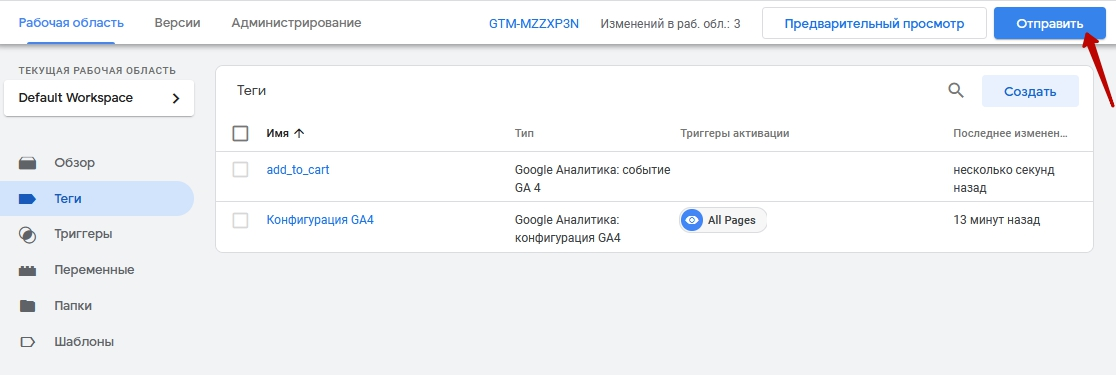Open tag search magnifier icon
The width and height of the screenshot is (1116, 375).
coord(956,90)
